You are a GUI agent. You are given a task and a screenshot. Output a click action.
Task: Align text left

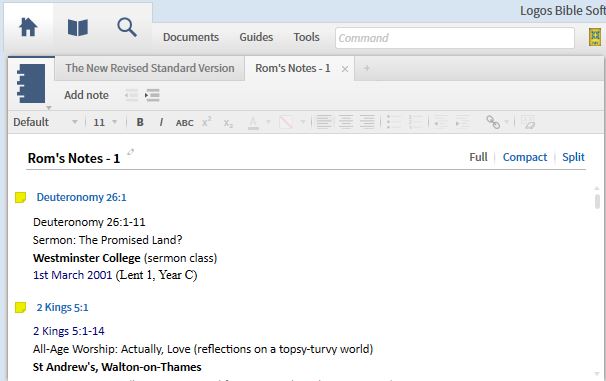[x=324, y=122]
